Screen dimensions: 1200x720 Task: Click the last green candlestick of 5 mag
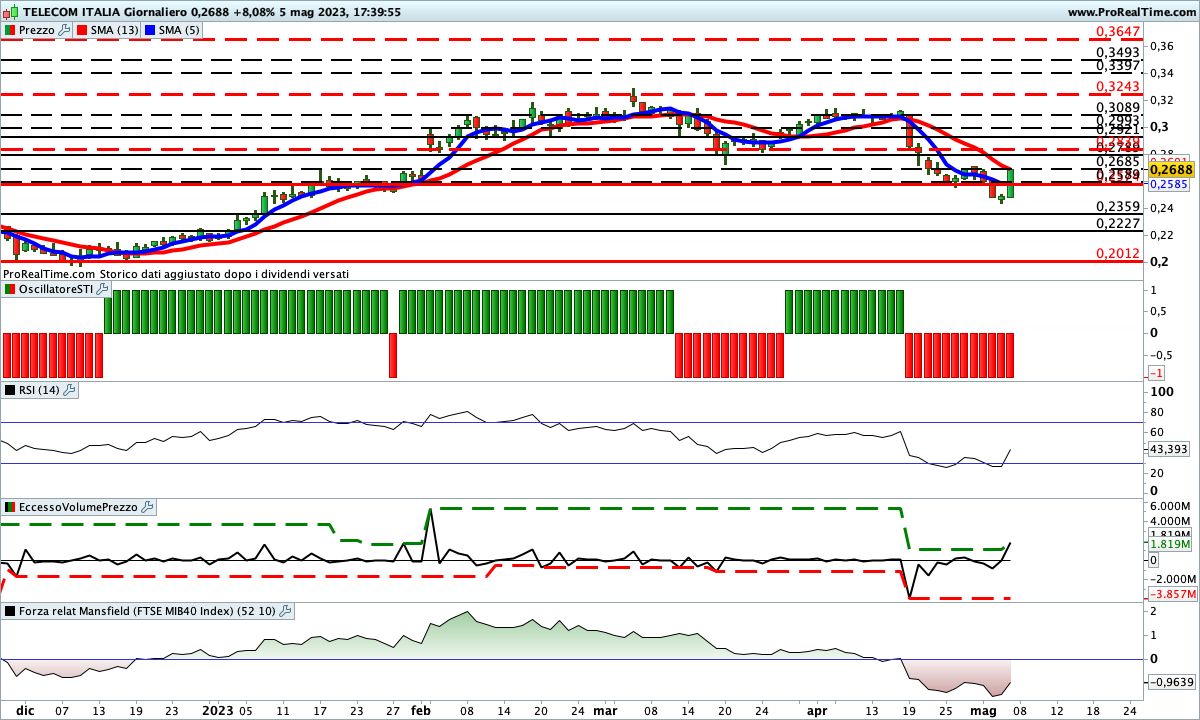coord(1011,183)
